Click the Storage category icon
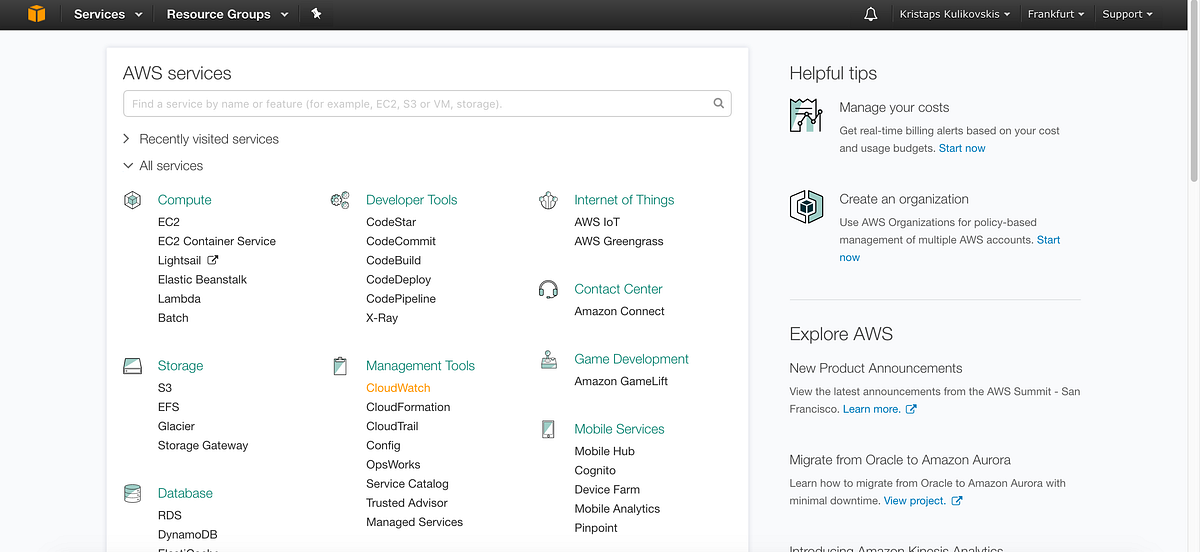Image resolution: width=1200 pixels, height=552 pixels. [132, 366]
